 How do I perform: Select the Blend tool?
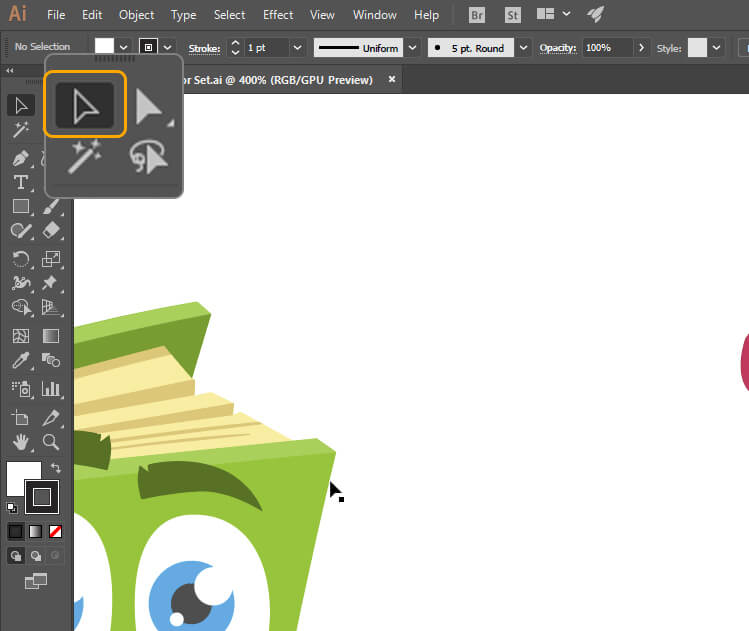[51, 360]
